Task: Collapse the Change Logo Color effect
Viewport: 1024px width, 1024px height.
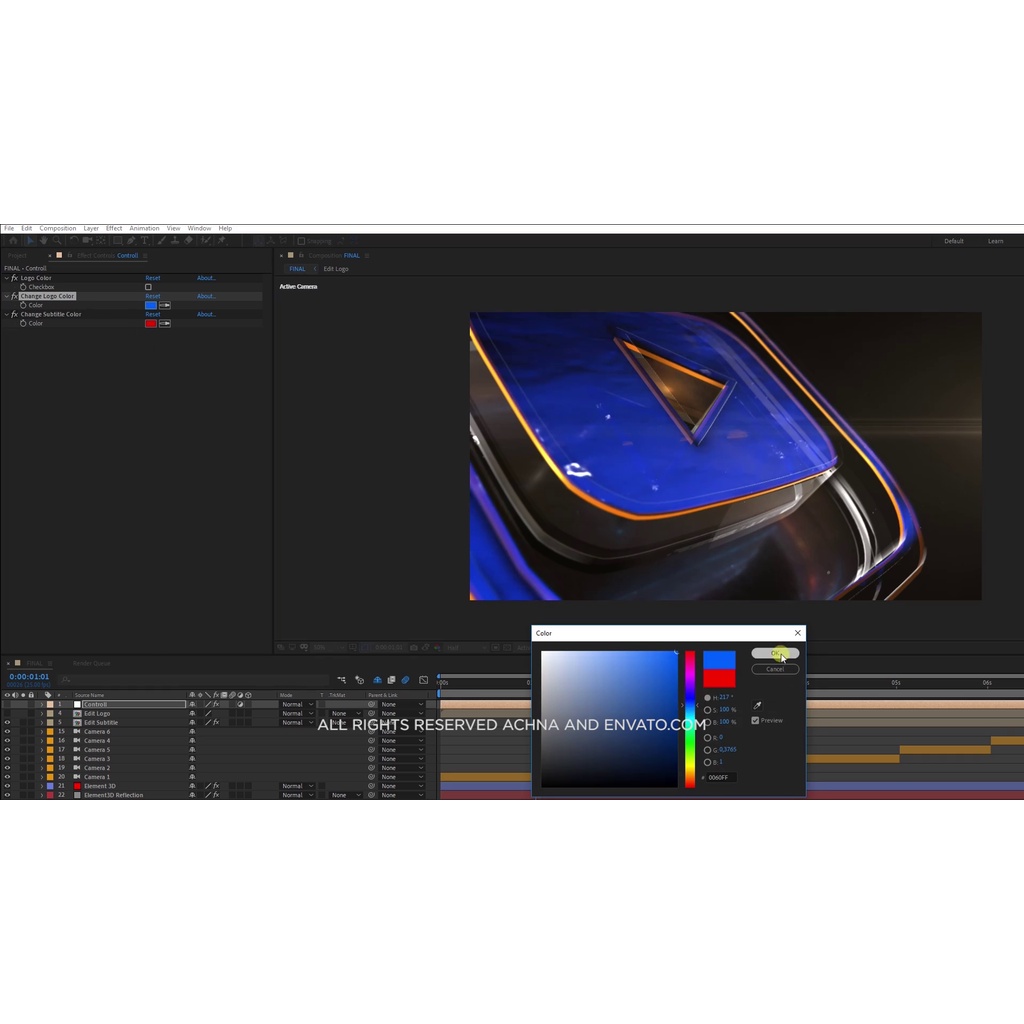Action: point(6,296)
